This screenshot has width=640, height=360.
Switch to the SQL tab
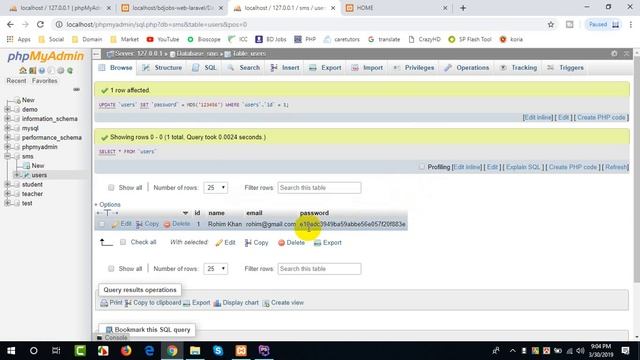tap(204, 68)
